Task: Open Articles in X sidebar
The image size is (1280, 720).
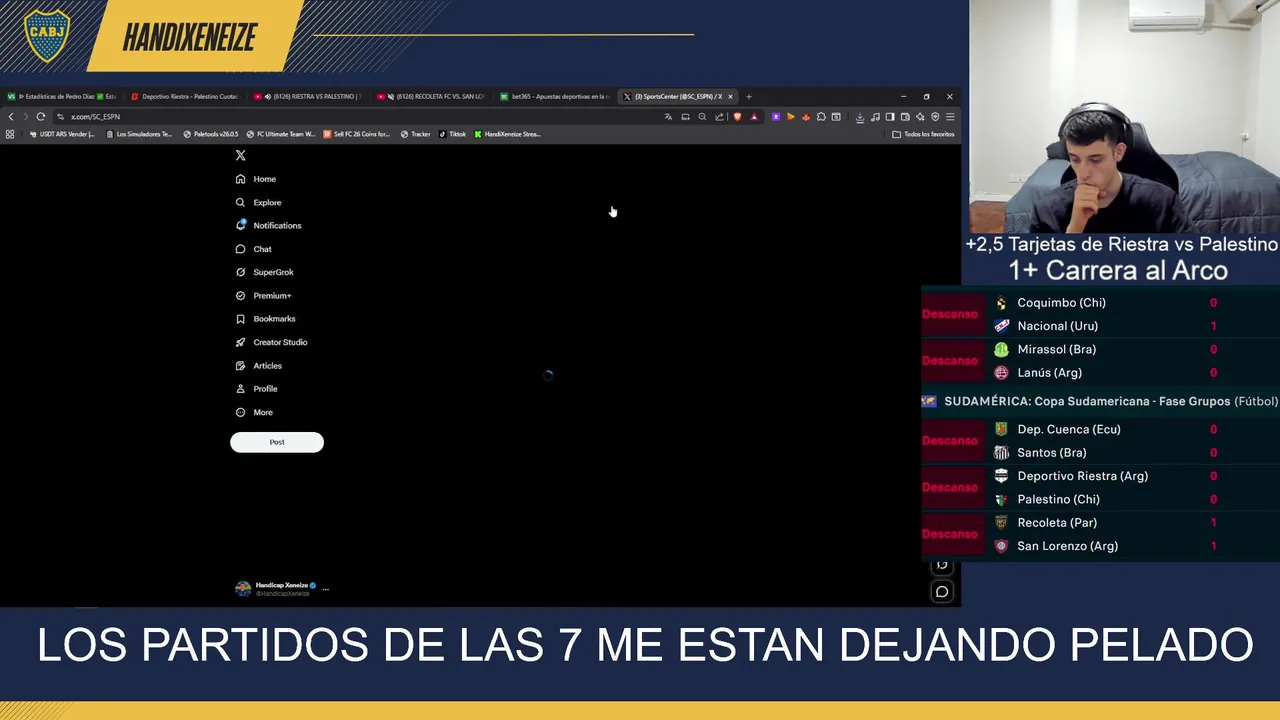Action: point(258,365)
